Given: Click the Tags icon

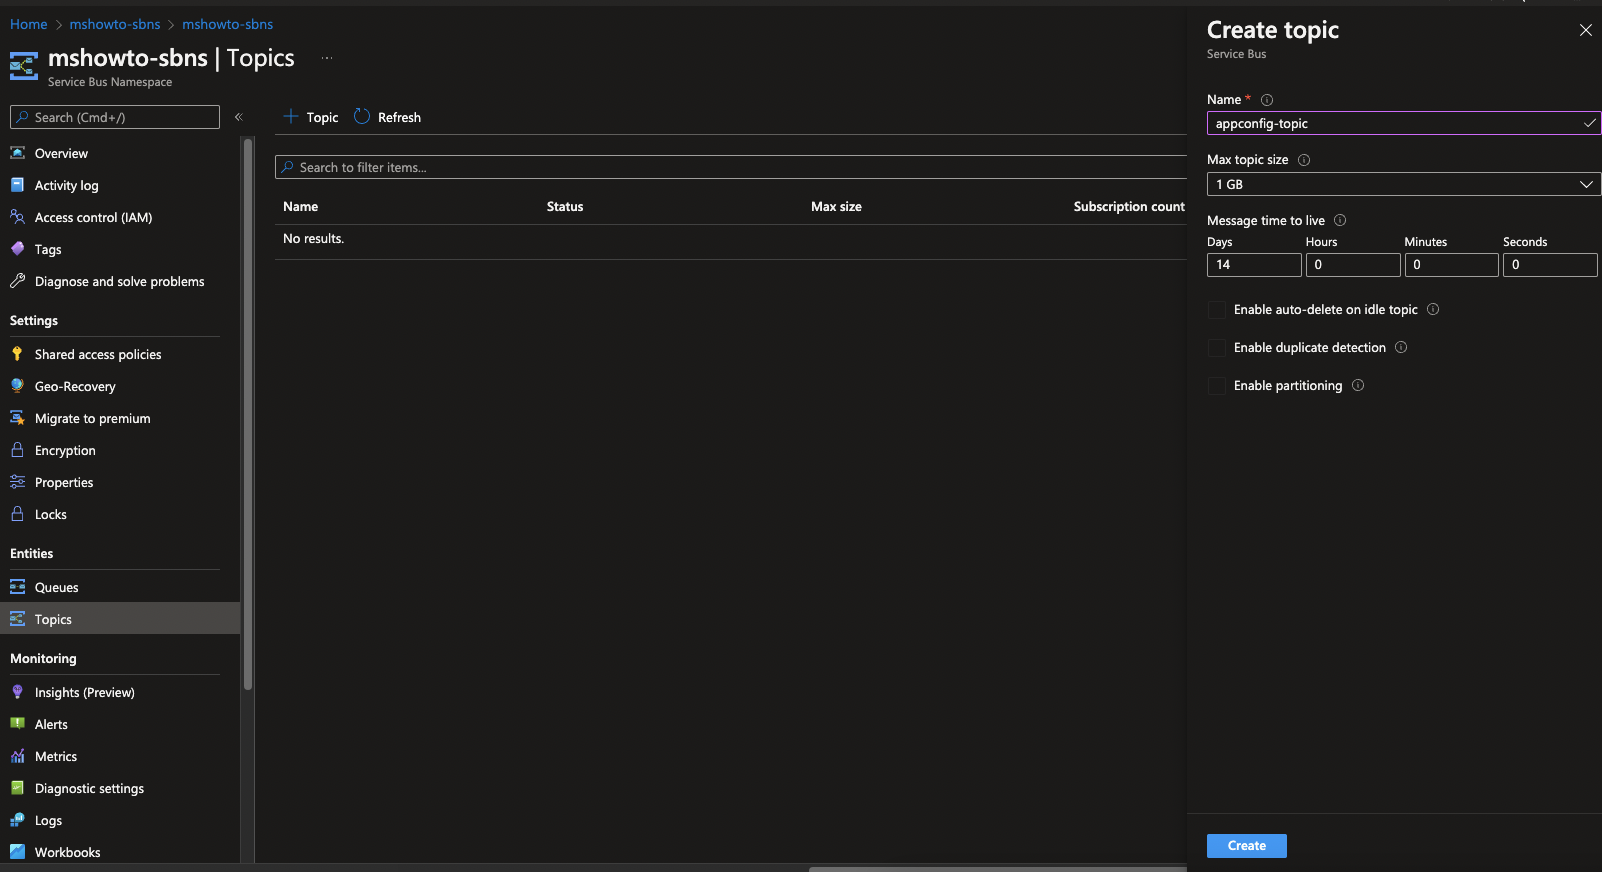Looking at the screenshot, I should [17, 249].
